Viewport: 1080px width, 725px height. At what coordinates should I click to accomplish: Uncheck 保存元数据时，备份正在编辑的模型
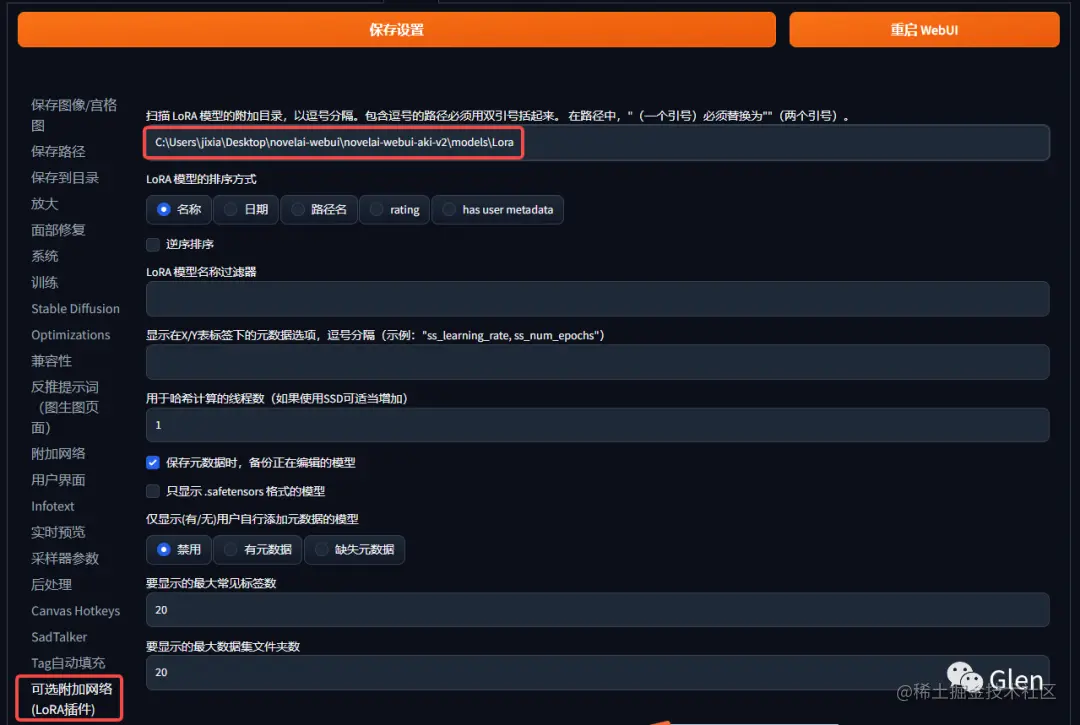point(153,463)
